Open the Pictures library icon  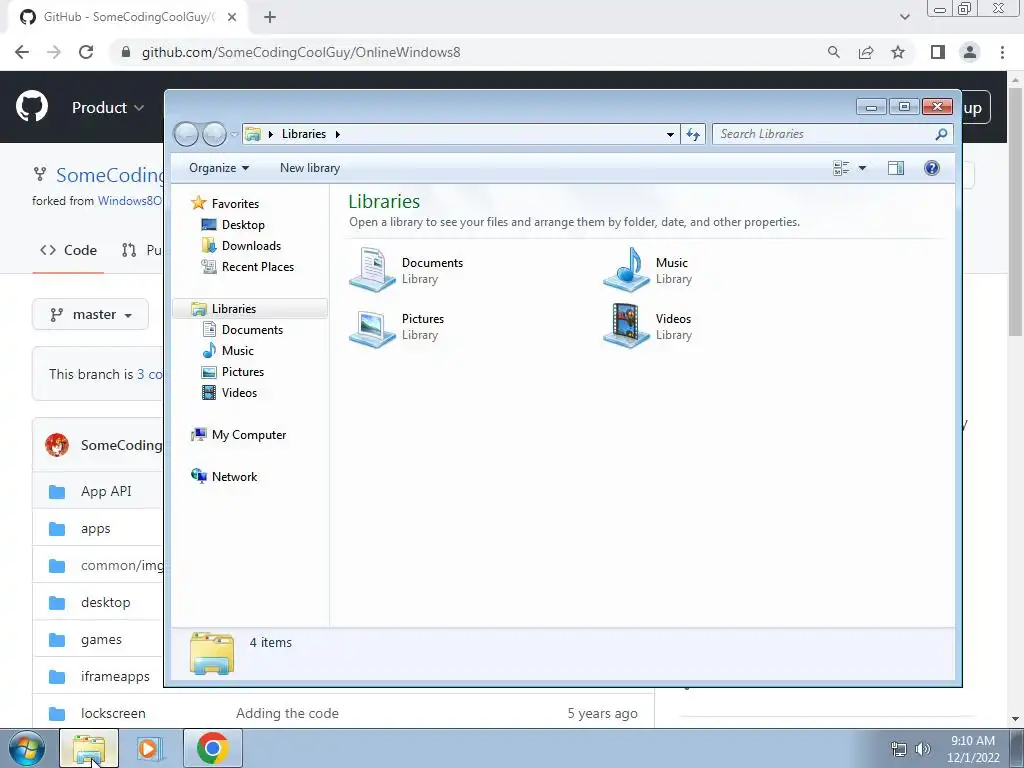pyautogui.click(x=372, y=327)
